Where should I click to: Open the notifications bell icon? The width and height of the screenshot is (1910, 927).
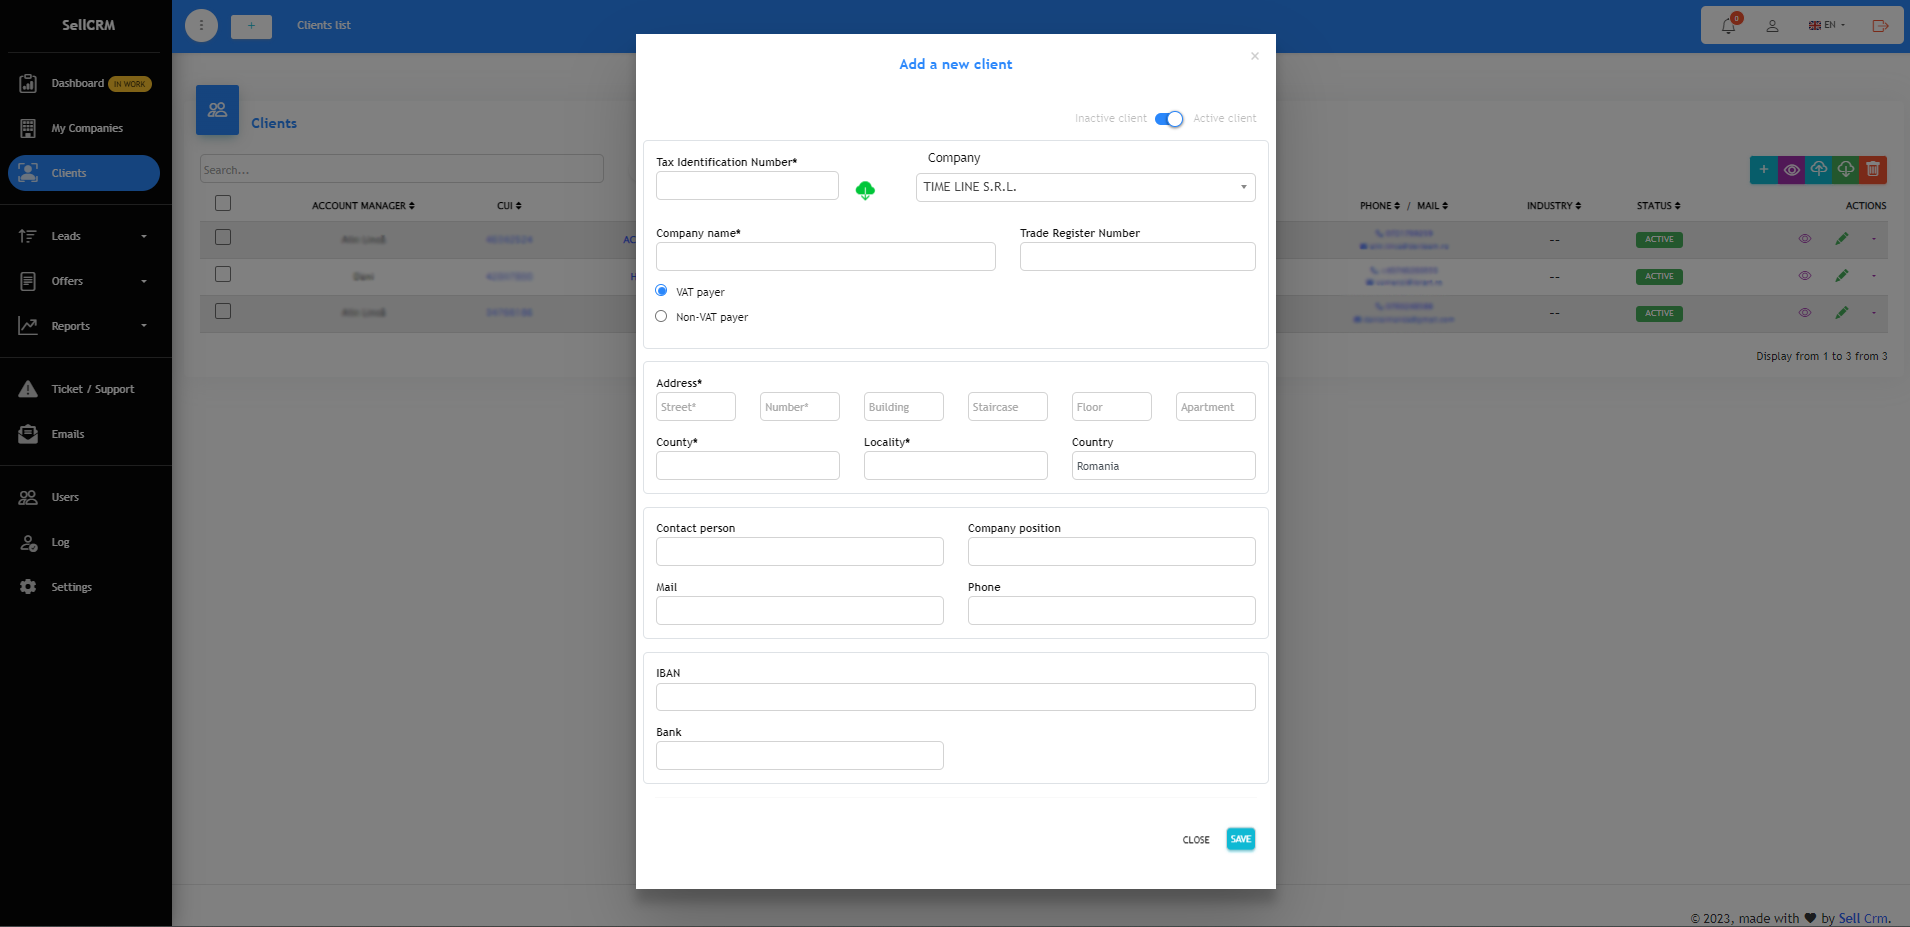click(1728, 25)
